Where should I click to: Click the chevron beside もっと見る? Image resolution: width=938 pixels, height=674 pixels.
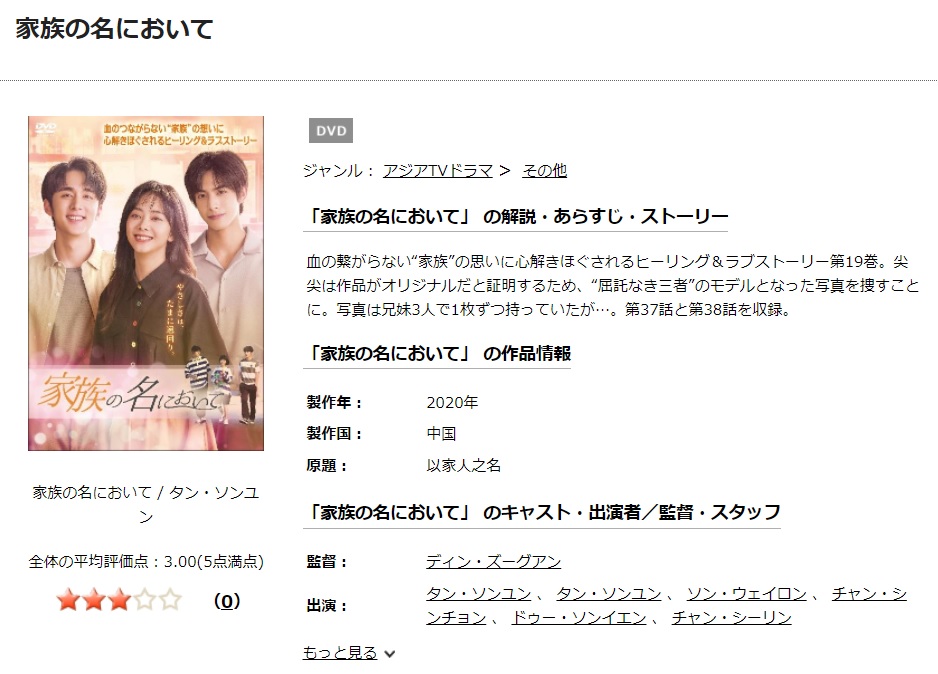(389, 654)
